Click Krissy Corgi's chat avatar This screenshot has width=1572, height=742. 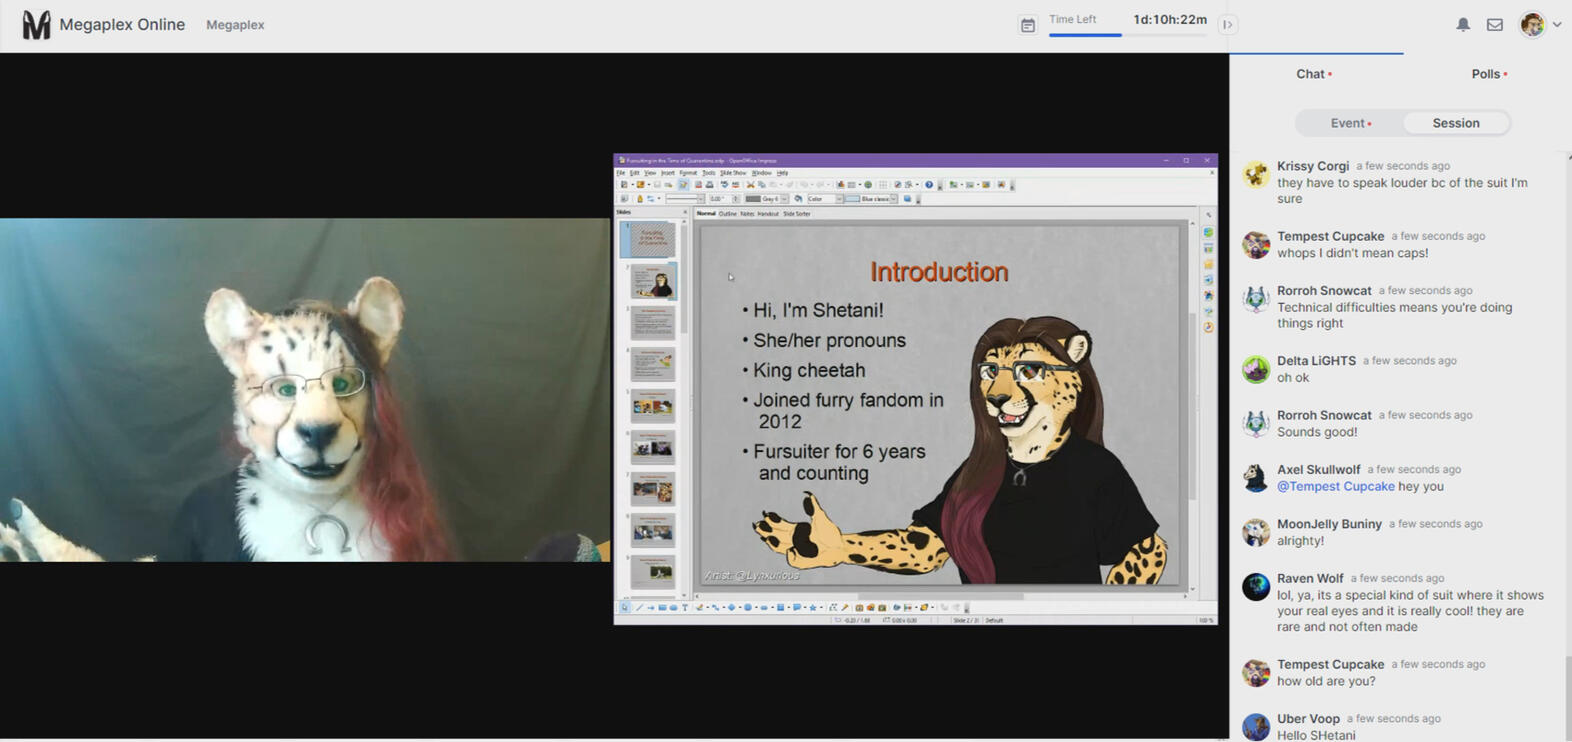[x=1255, y=175]
